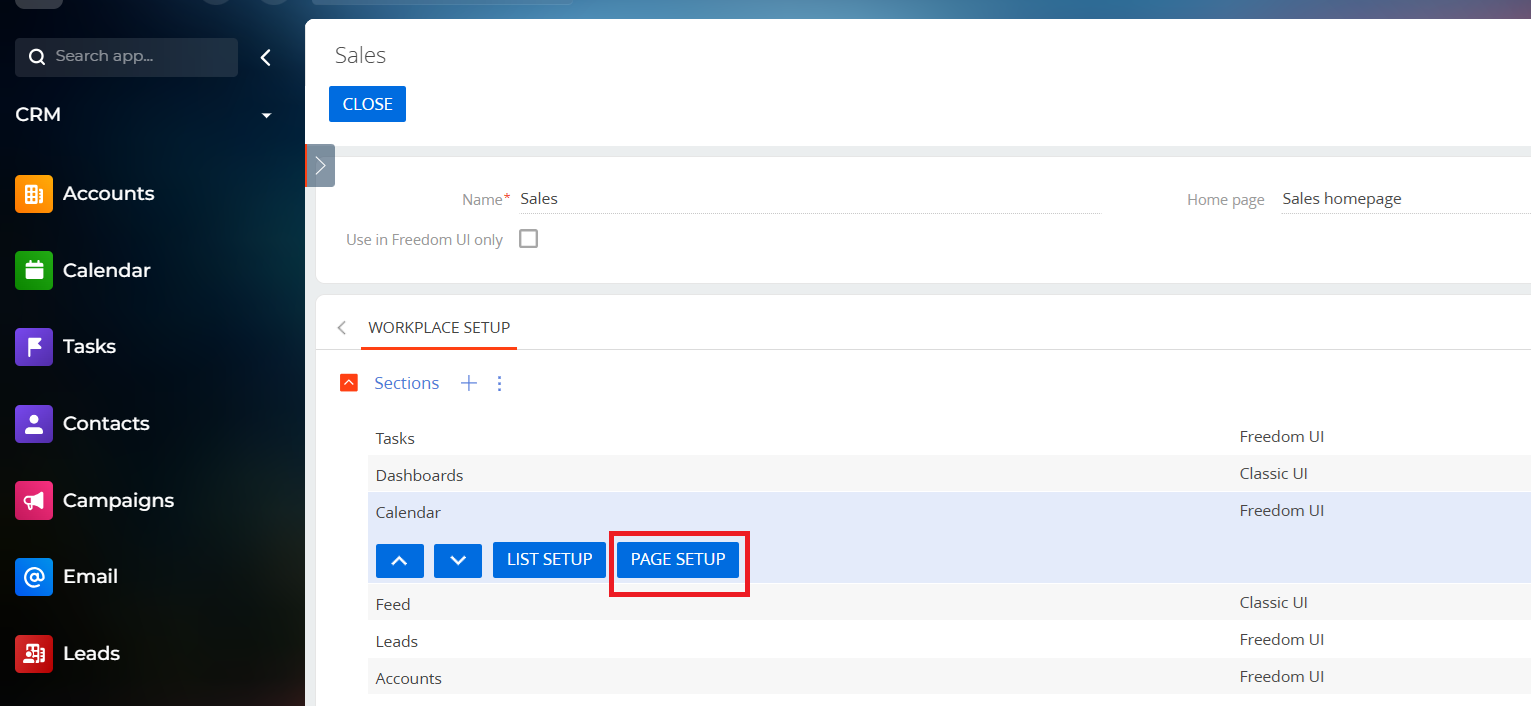Viewport: 1531px width, 706px height.
Task: Open the Leads sidebar icon
Action: point(34,654)
